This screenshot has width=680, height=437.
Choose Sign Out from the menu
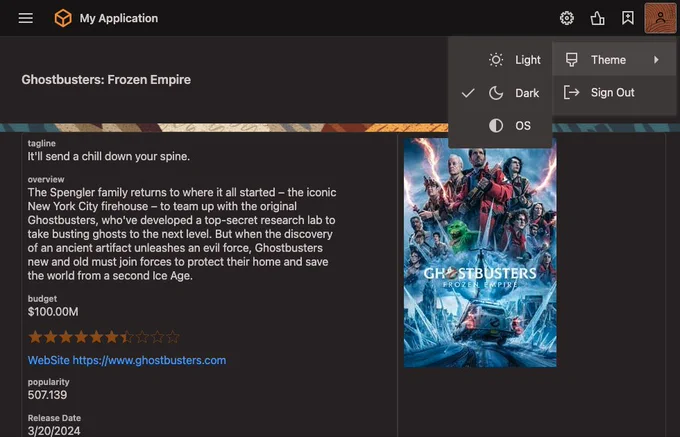(614, 92)
